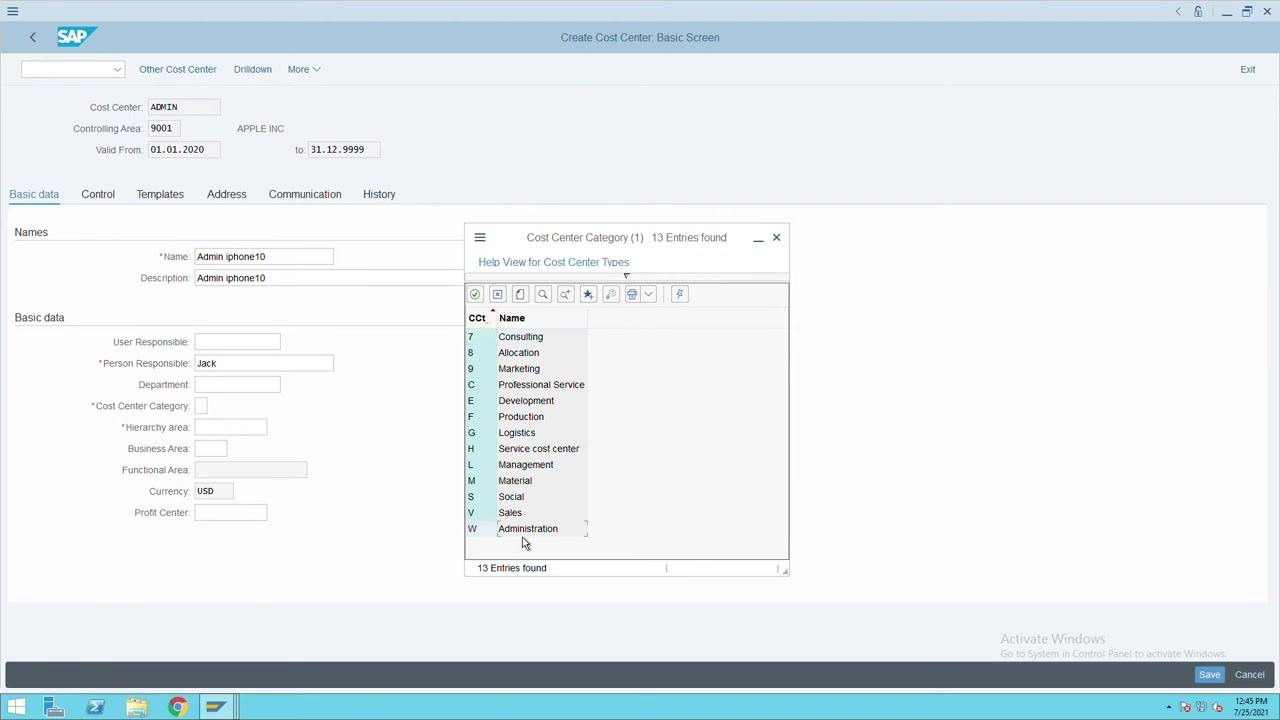Viewport: 1280px width, 720px height.
Task: Select the Sales category row
Action: point(526,513)
